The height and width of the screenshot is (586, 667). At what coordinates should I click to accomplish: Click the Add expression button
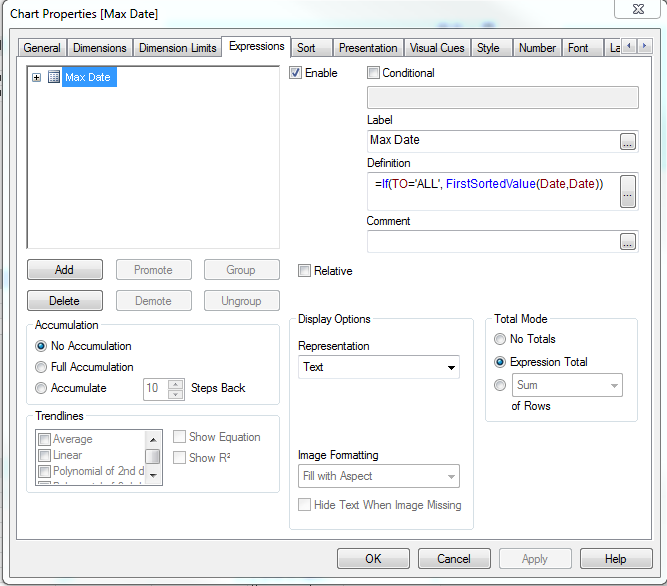click(65, 270)
